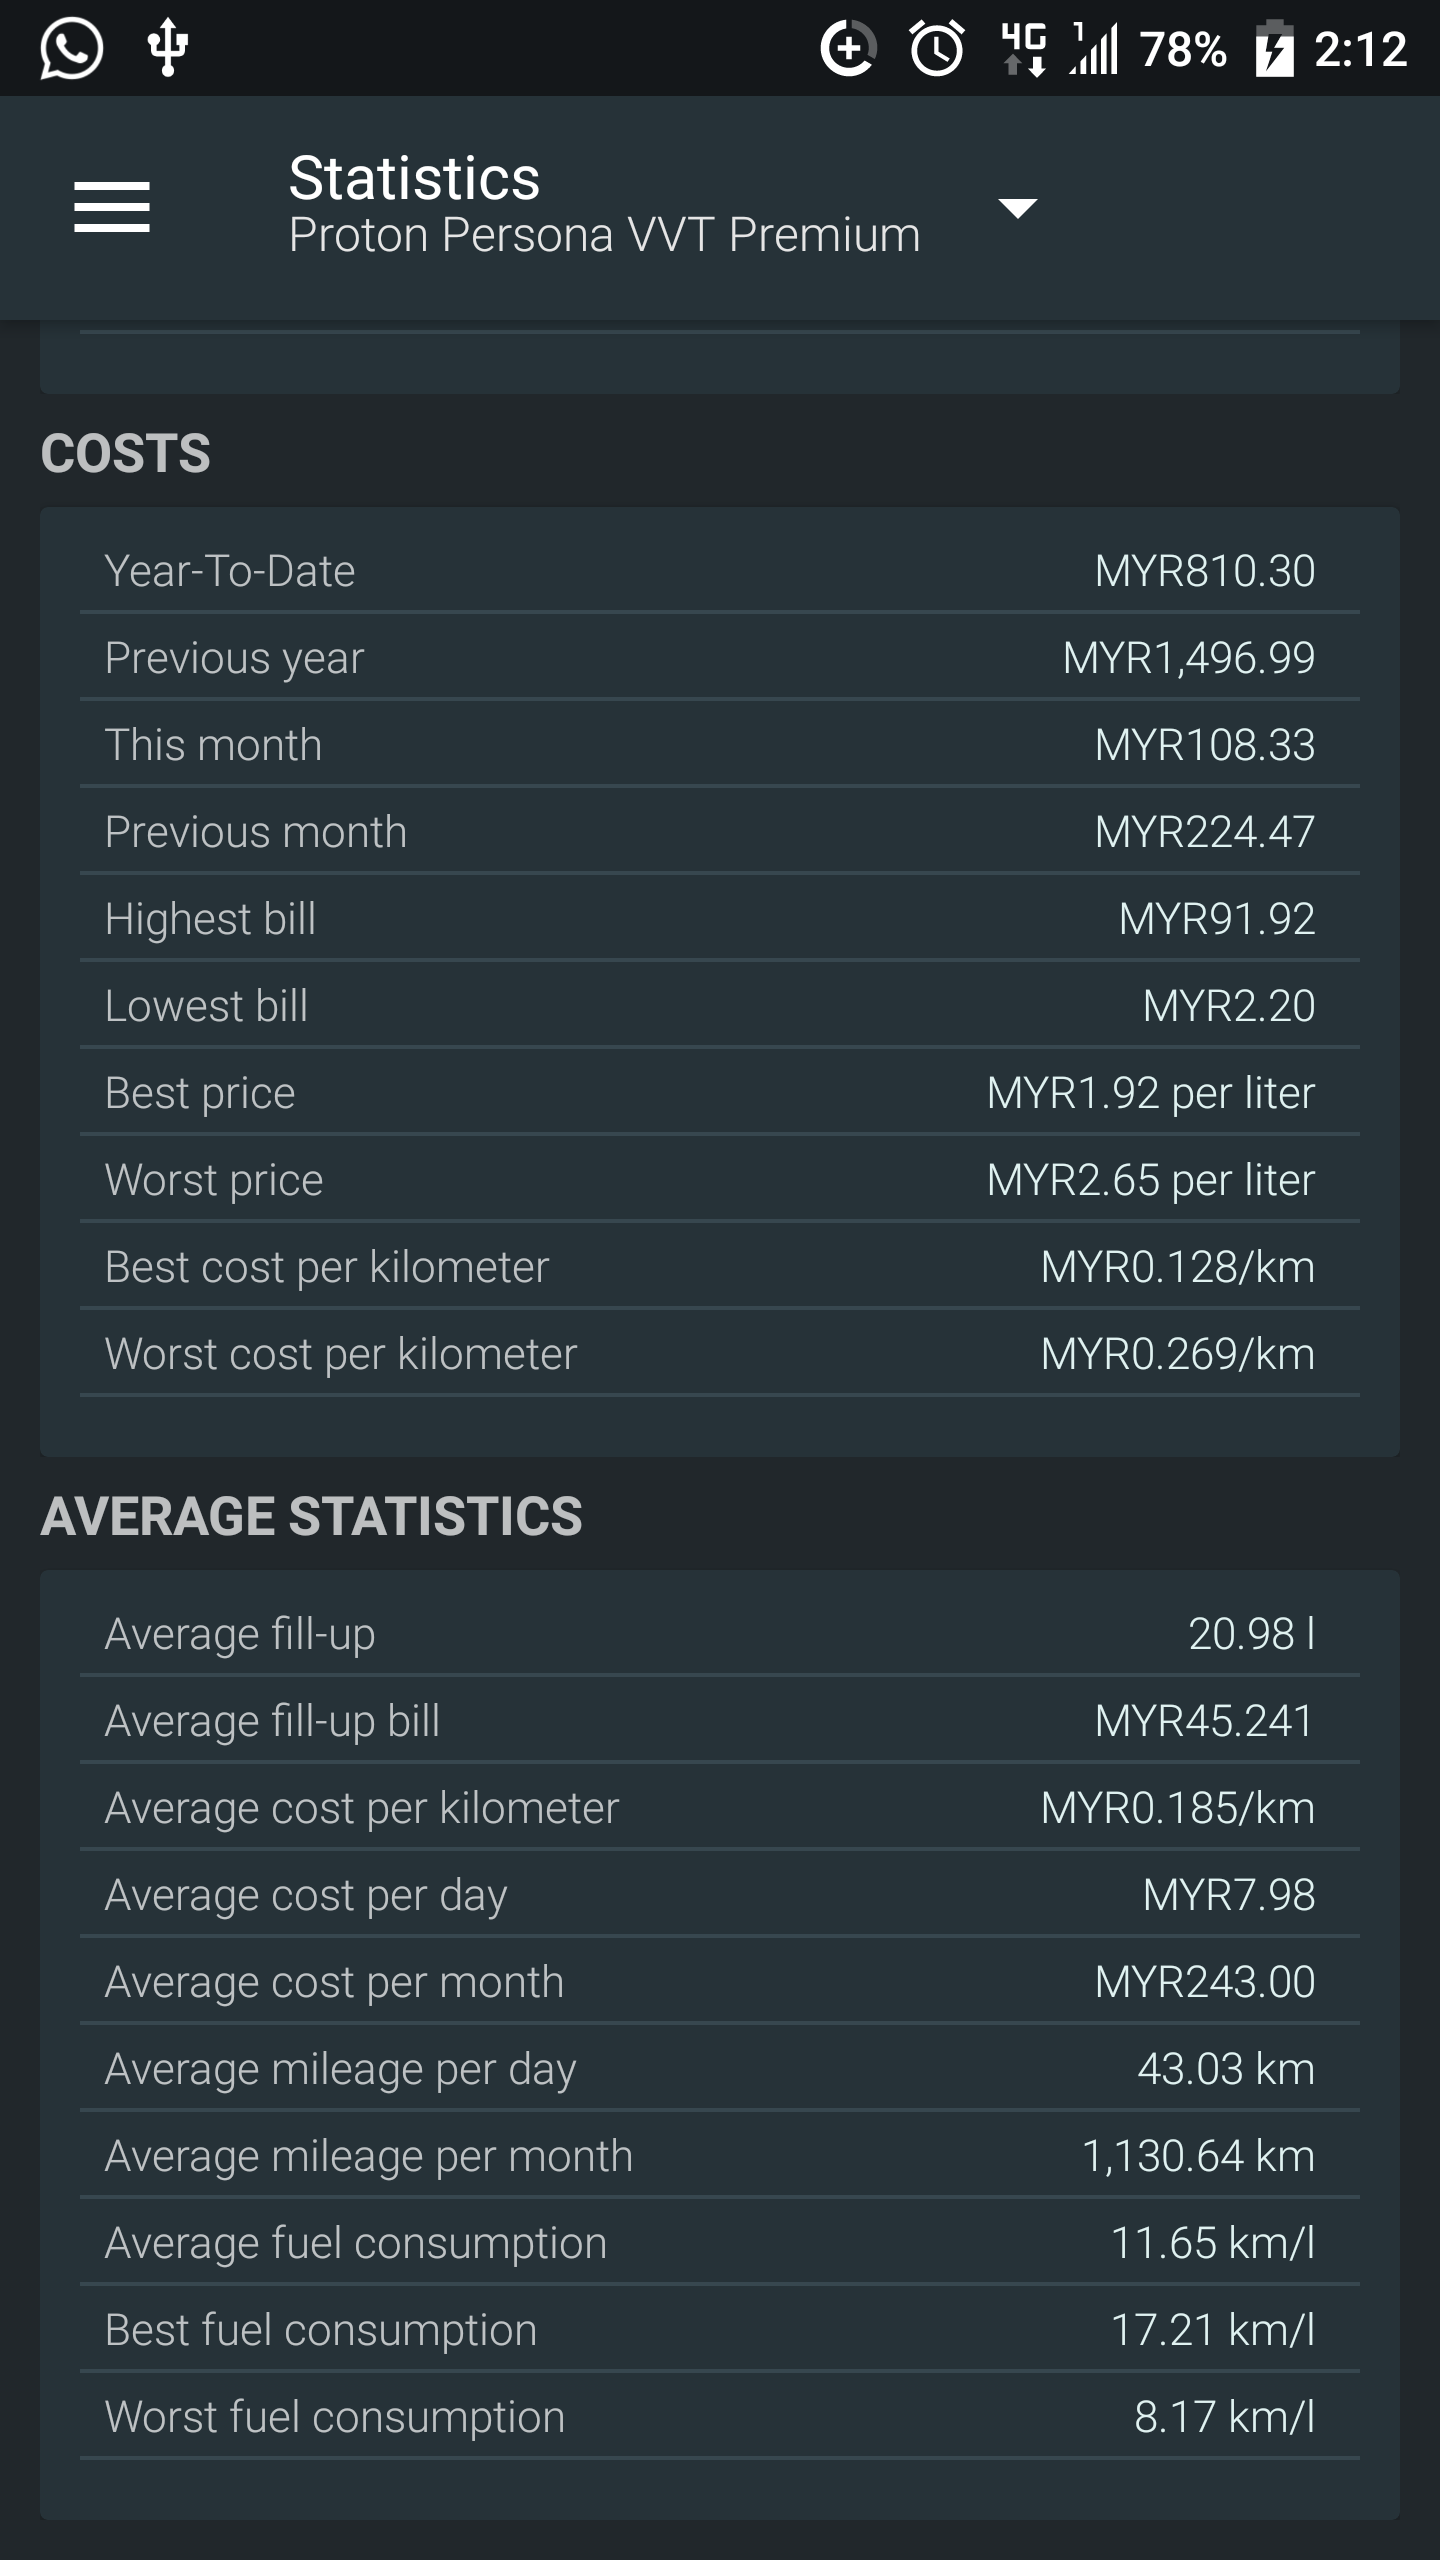Tap the Statistics title
1440x2560 pixels.
pos(414,178)
